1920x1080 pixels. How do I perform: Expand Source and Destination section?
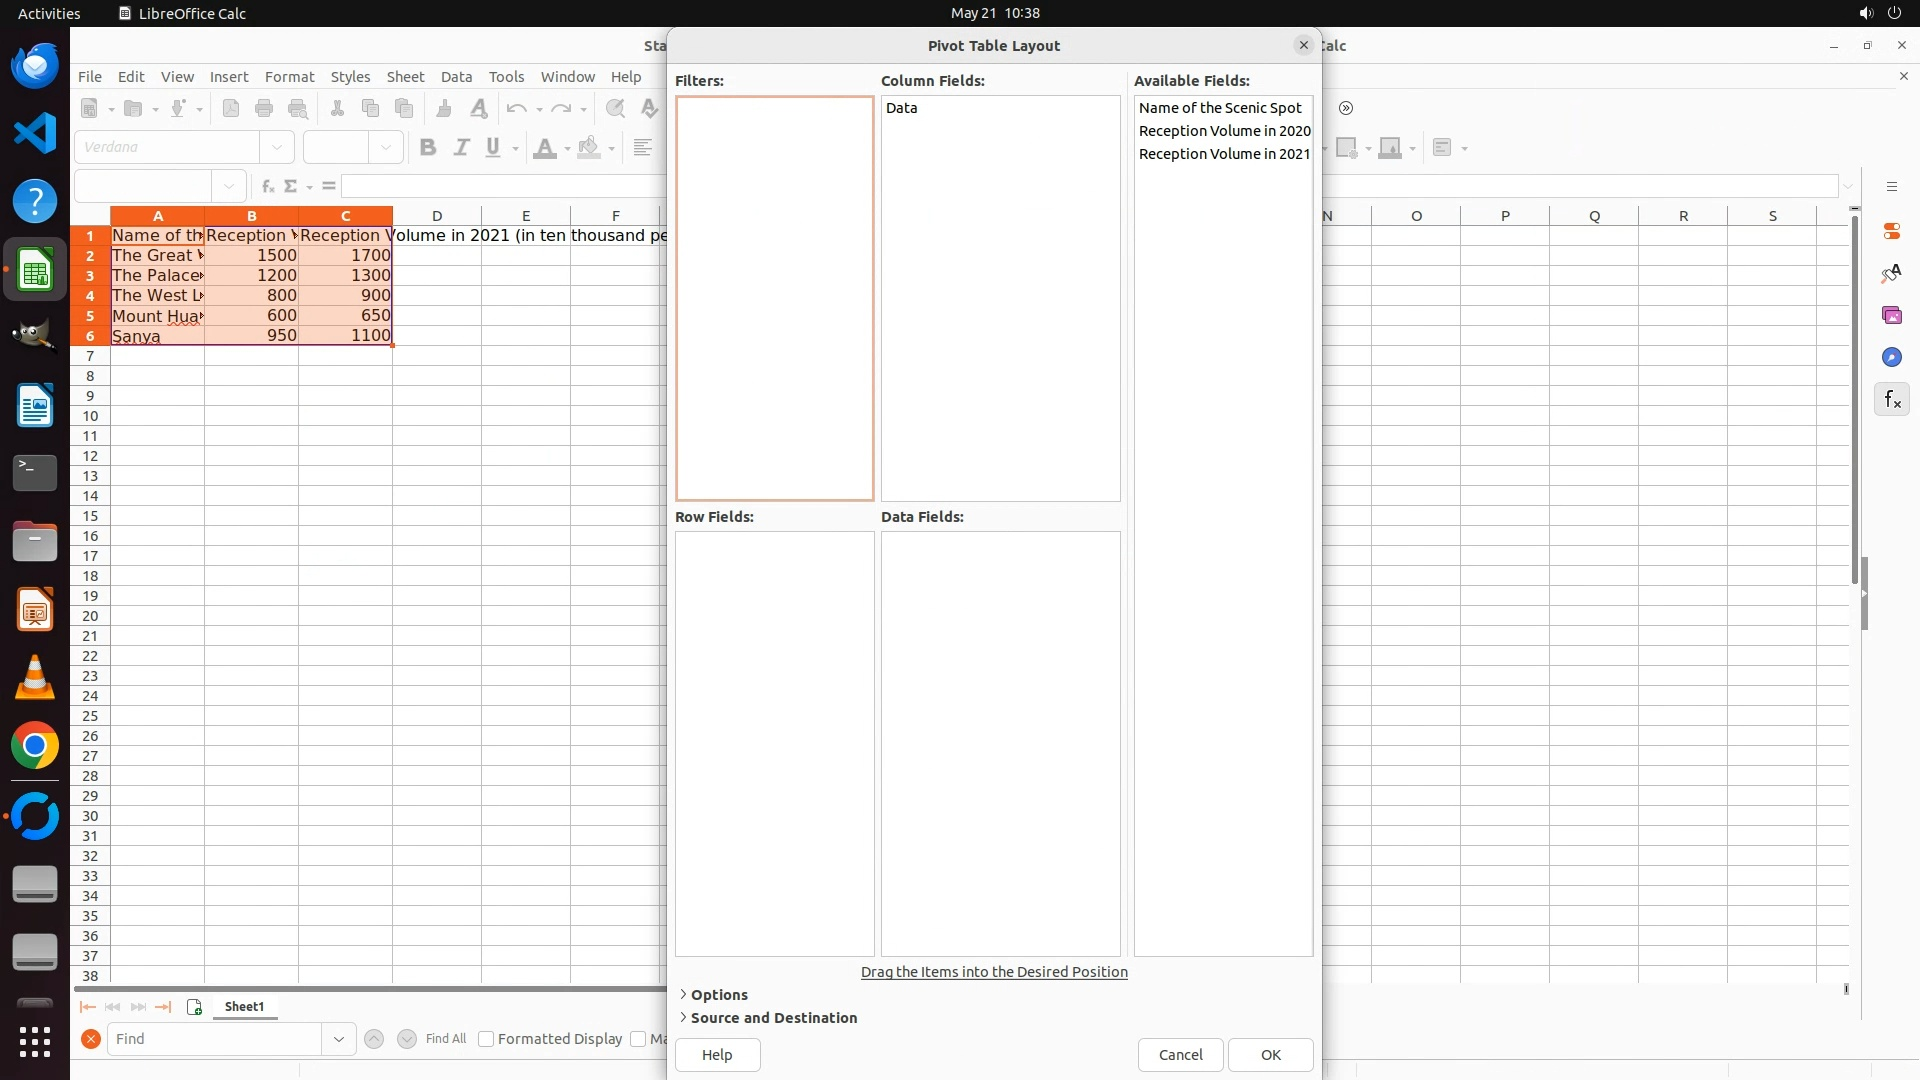[x=772, y=1018]
